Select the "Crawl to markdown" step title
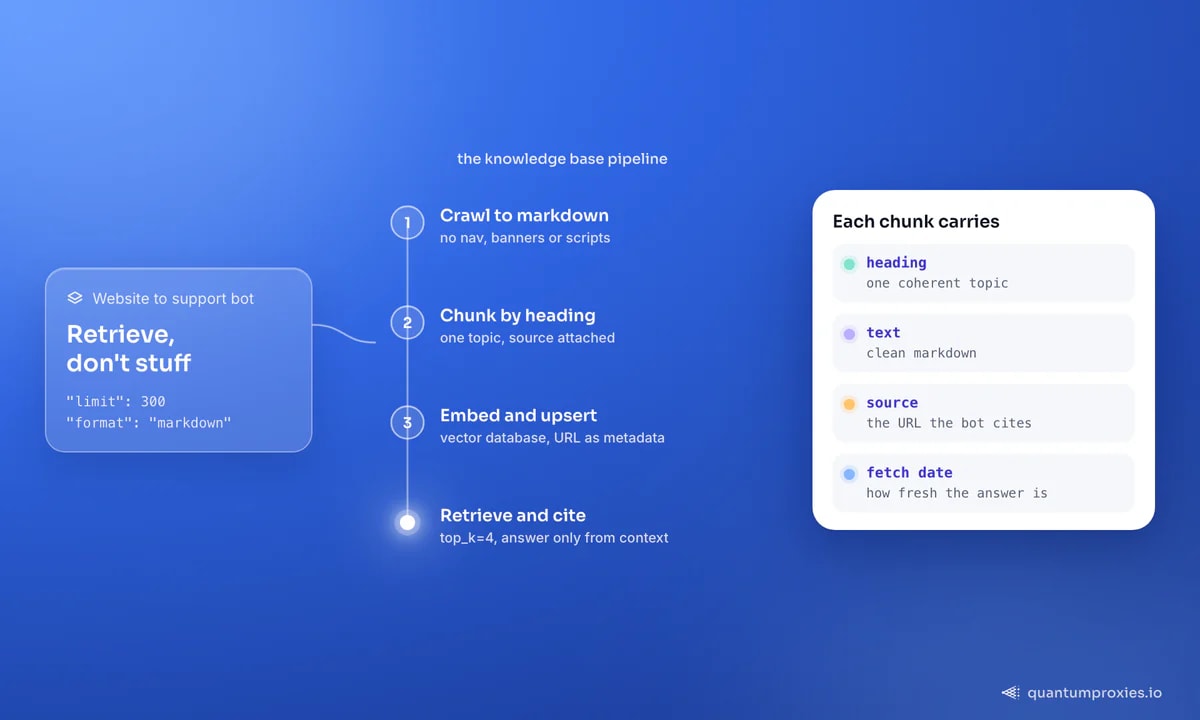 524,215
